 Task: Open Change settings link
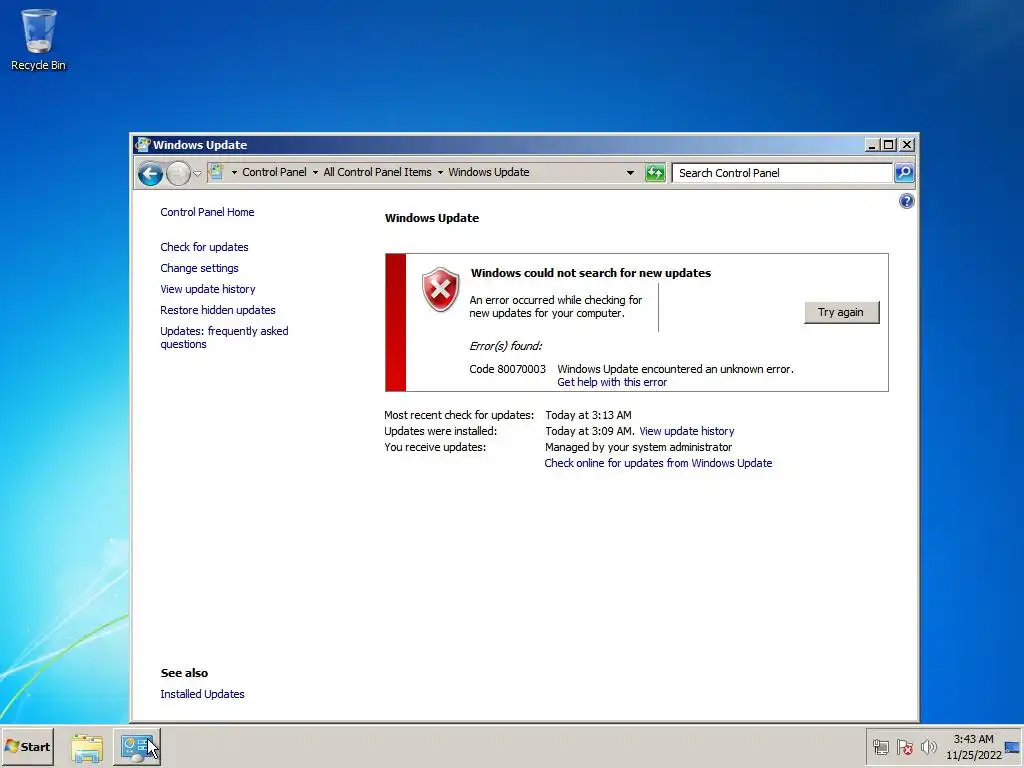coord(199,268)
